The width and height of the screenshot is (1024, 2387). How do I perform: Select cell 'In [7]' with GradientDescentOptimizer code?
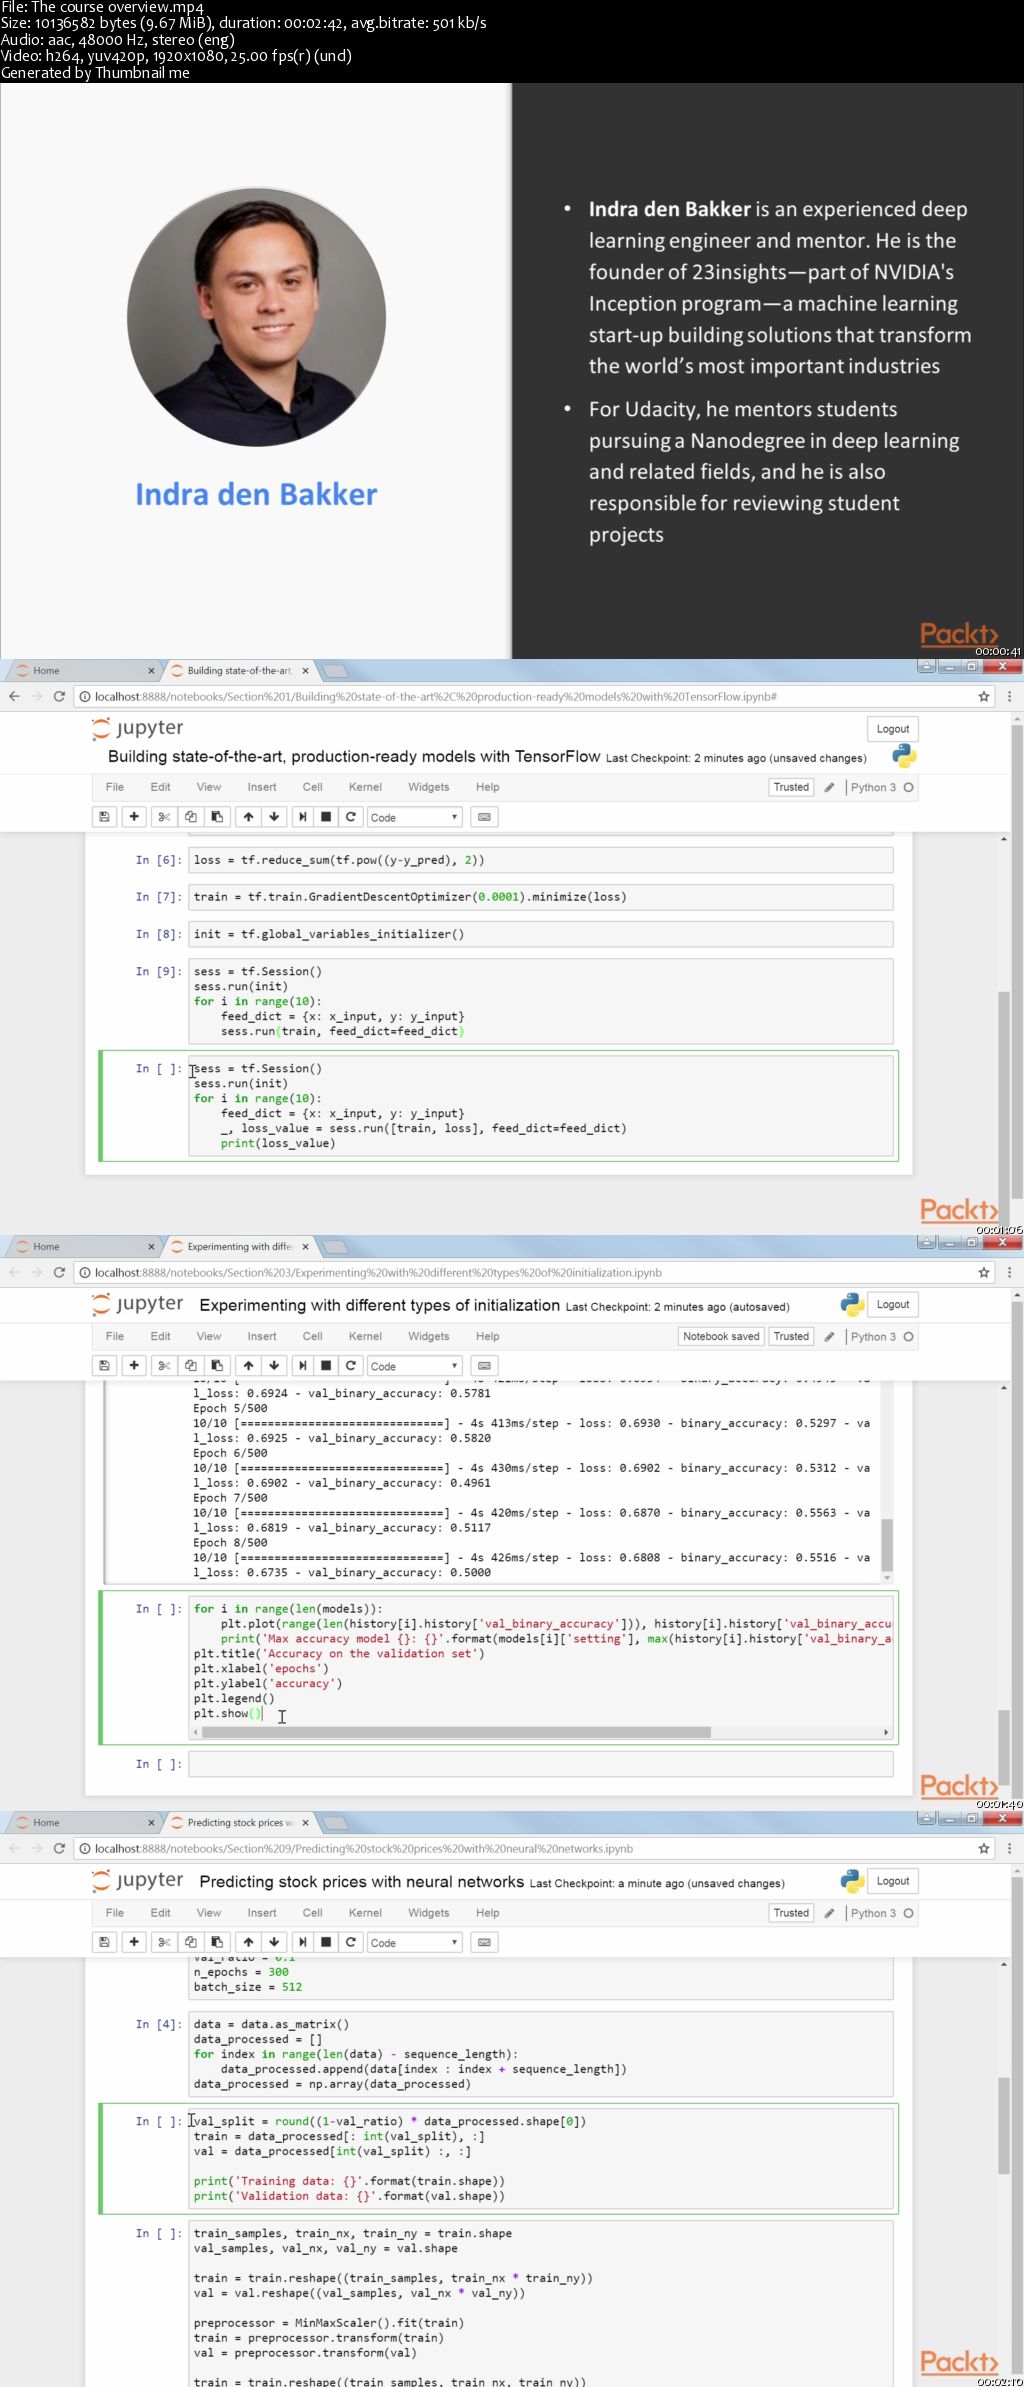pos(540,897)
